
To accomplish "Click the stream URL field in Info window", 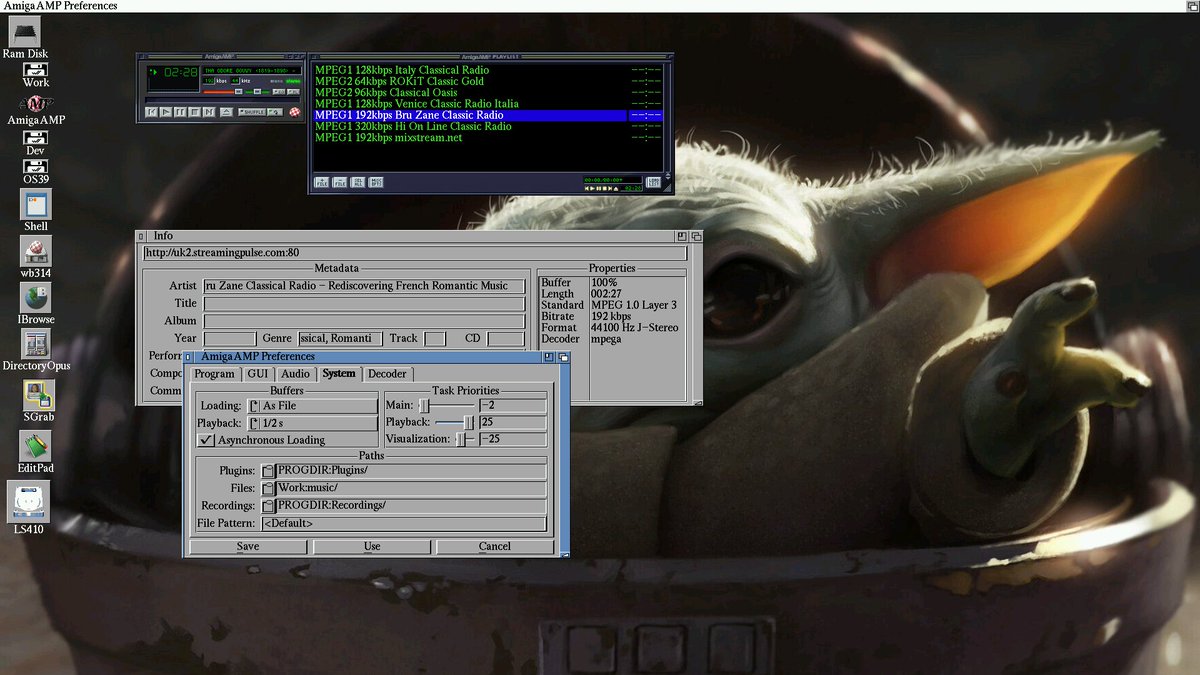I will click(414, 253).
